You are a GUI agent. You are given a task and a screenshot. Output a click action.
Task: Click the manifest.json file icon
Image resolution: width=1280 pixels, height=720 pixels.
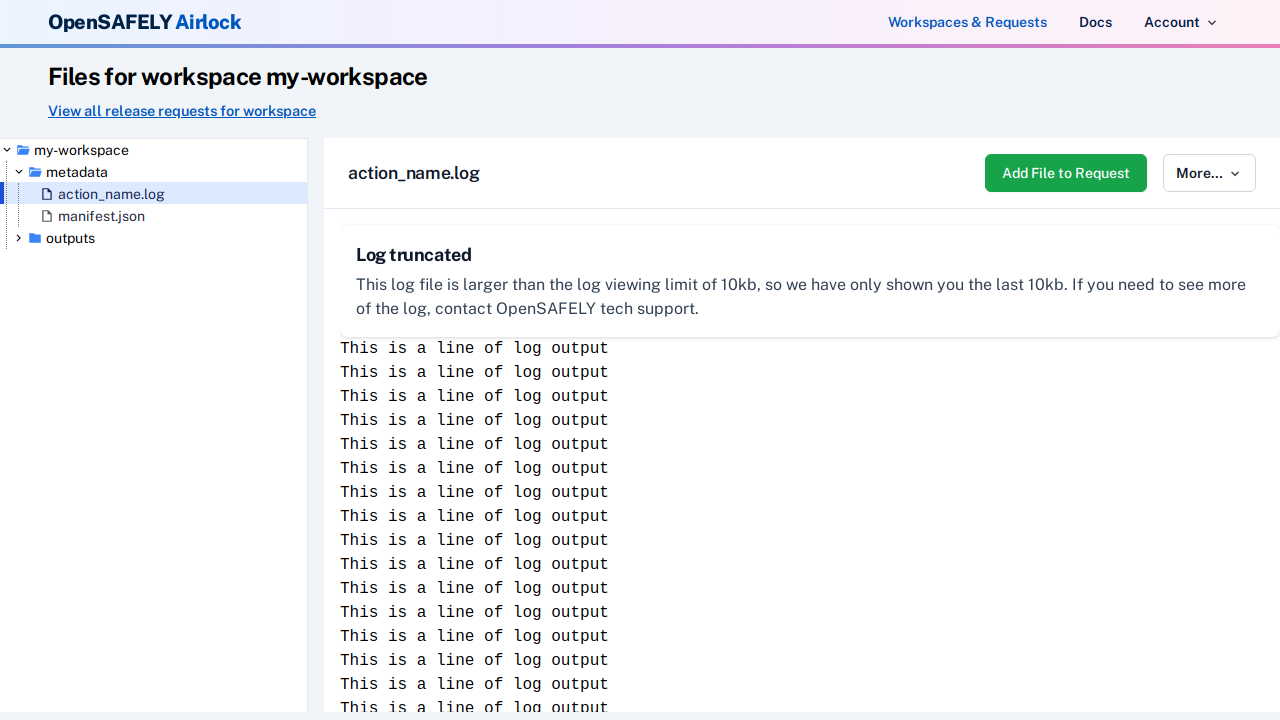(47, 216)
